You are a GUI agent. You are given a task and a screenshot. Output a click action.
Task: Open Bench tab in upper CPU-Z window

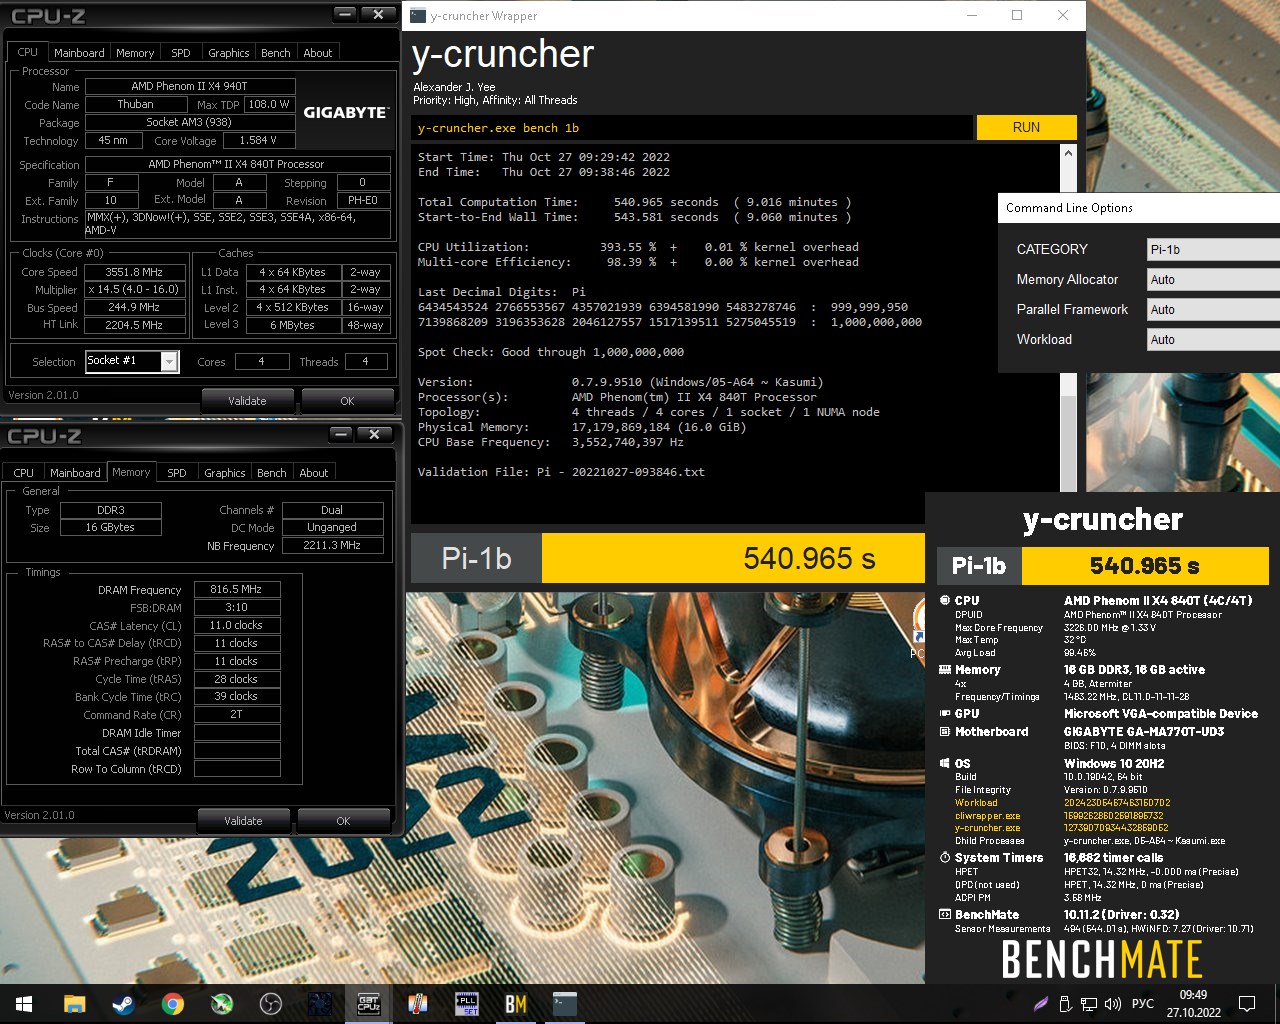(x=276, y=53)
